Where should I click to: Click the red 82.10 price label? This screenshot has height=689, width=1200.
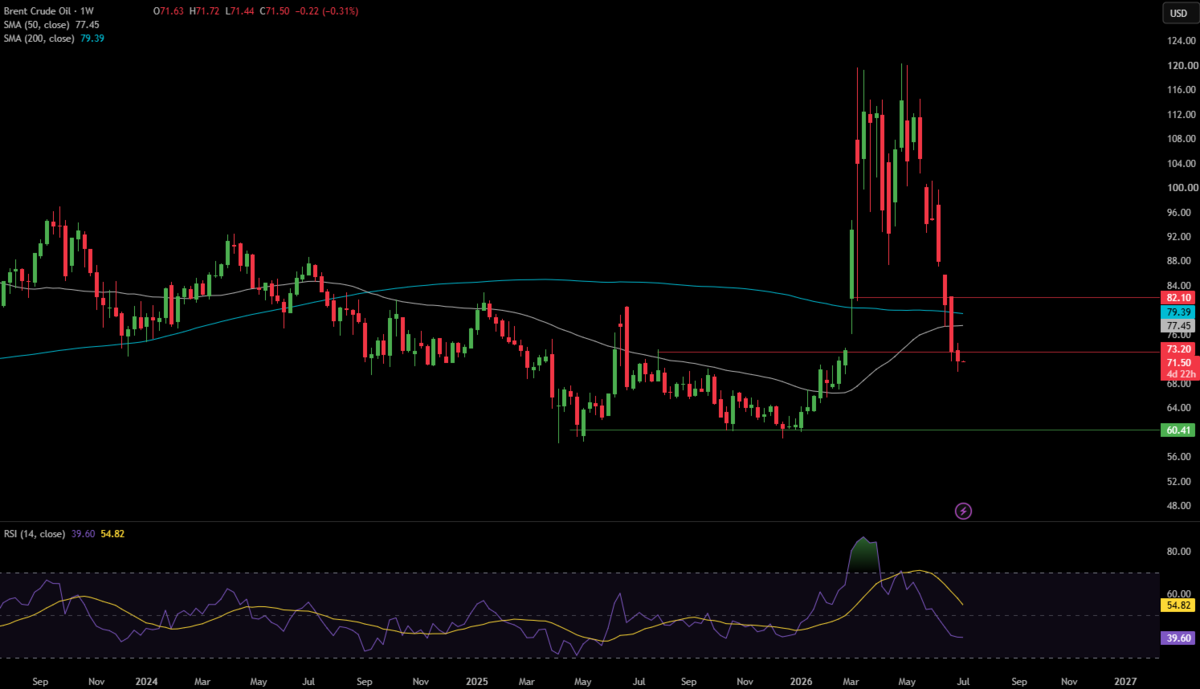(x=1175, y=298)
